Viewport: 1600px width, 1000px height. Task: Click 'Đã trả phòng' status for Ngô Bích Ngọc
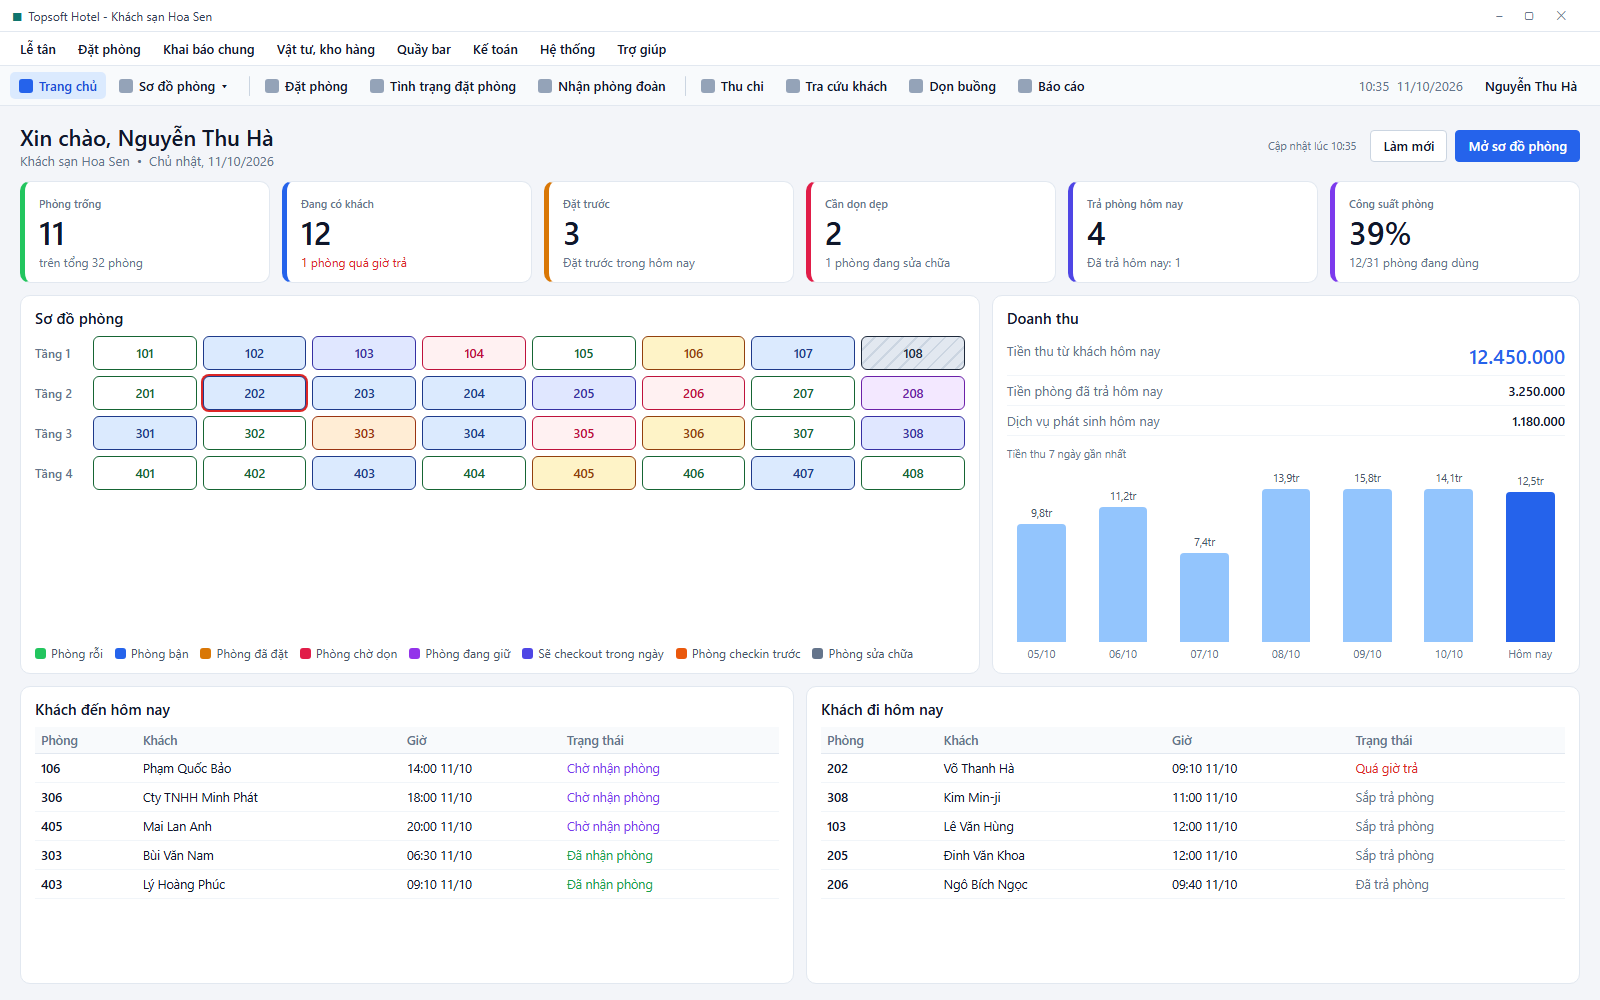pyautogui.click(x=1392, y=885)
